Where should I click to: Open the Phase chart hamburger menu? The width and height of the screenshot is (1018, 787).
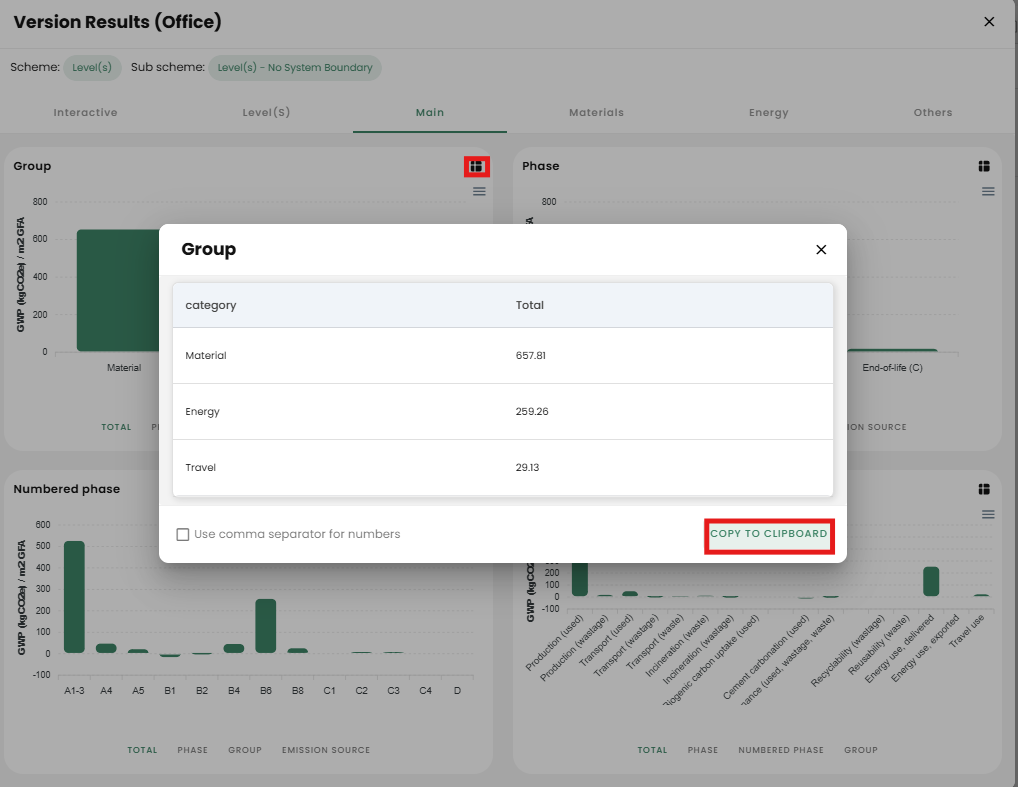click(988, 191)
